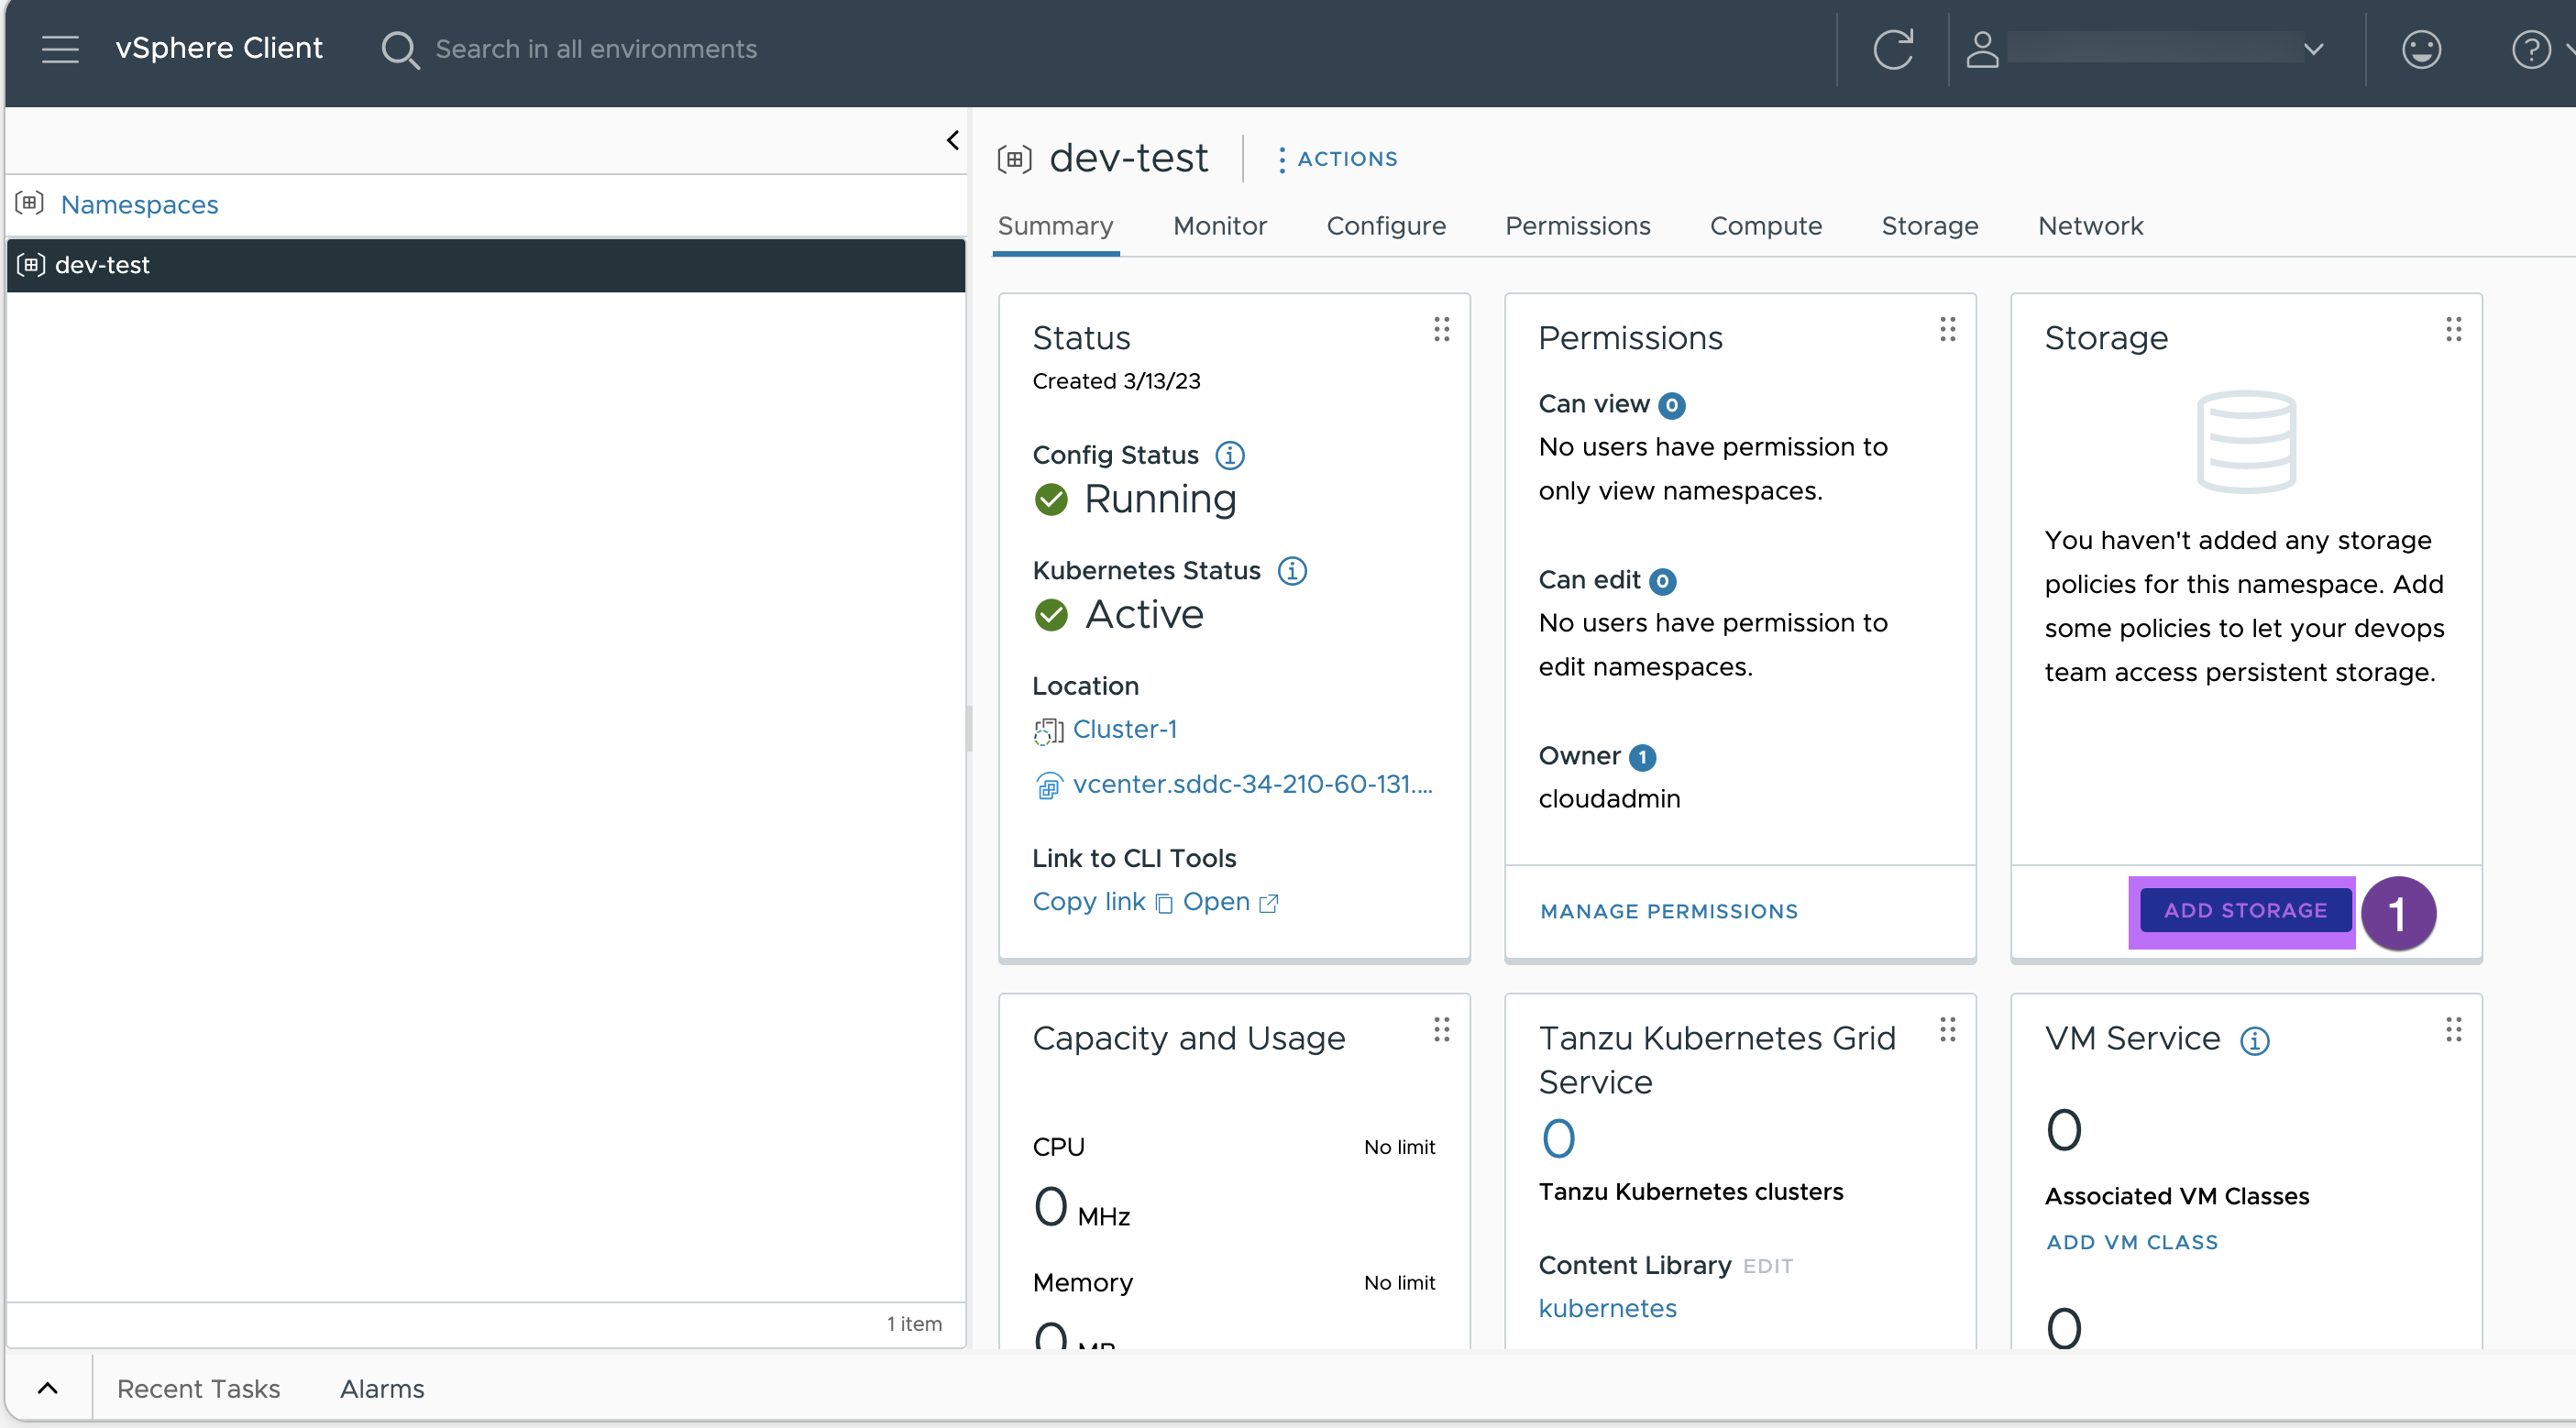
Task: Click the Kubernetes Status info icon
Action: point(1292,570)
